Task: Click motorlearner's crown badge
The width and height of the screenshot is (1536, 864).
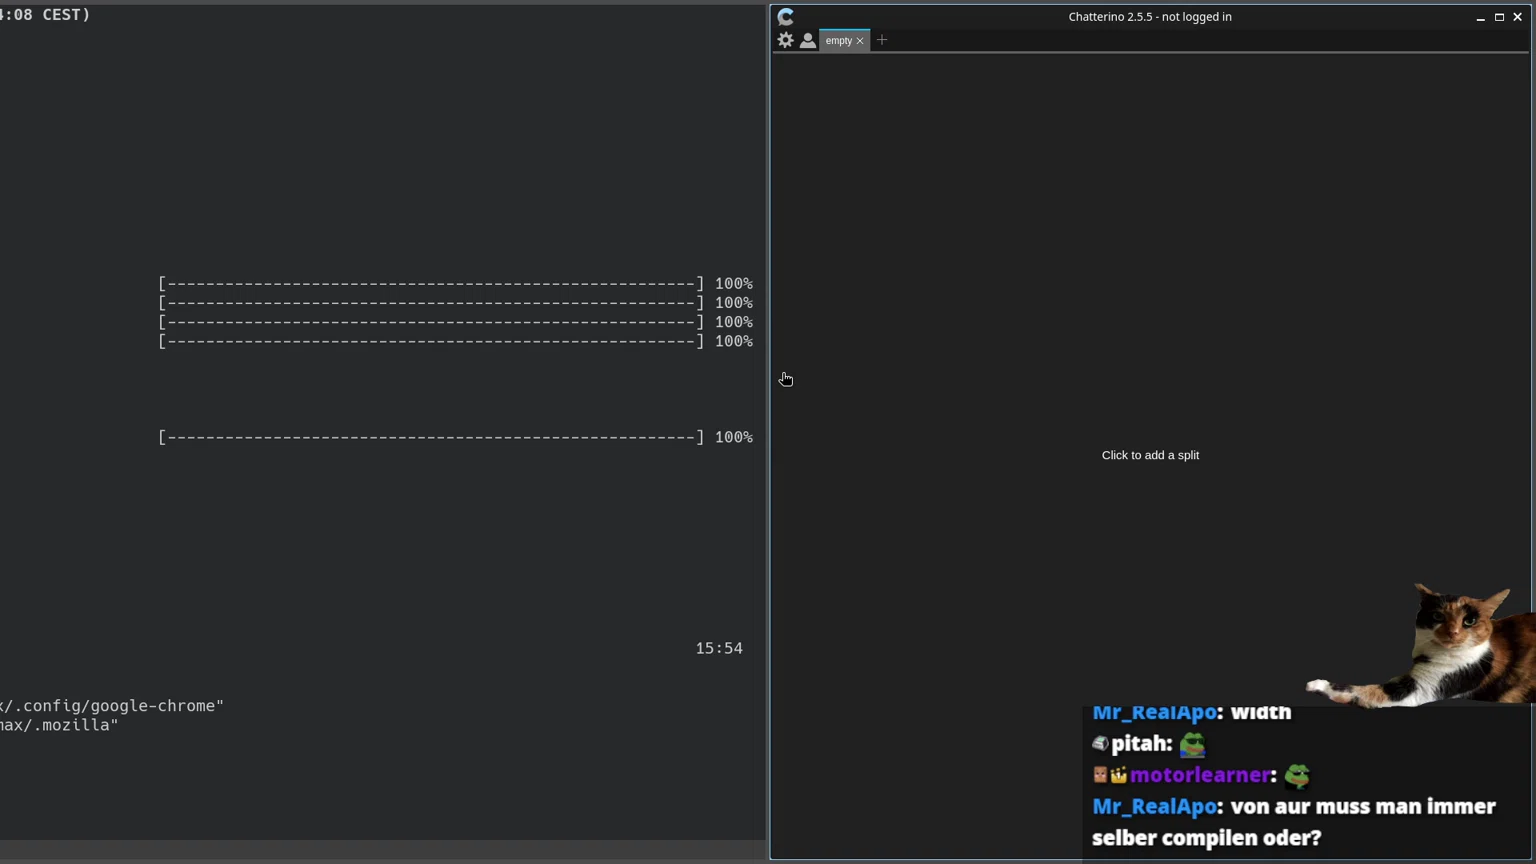Action: tap(1118, 776)
